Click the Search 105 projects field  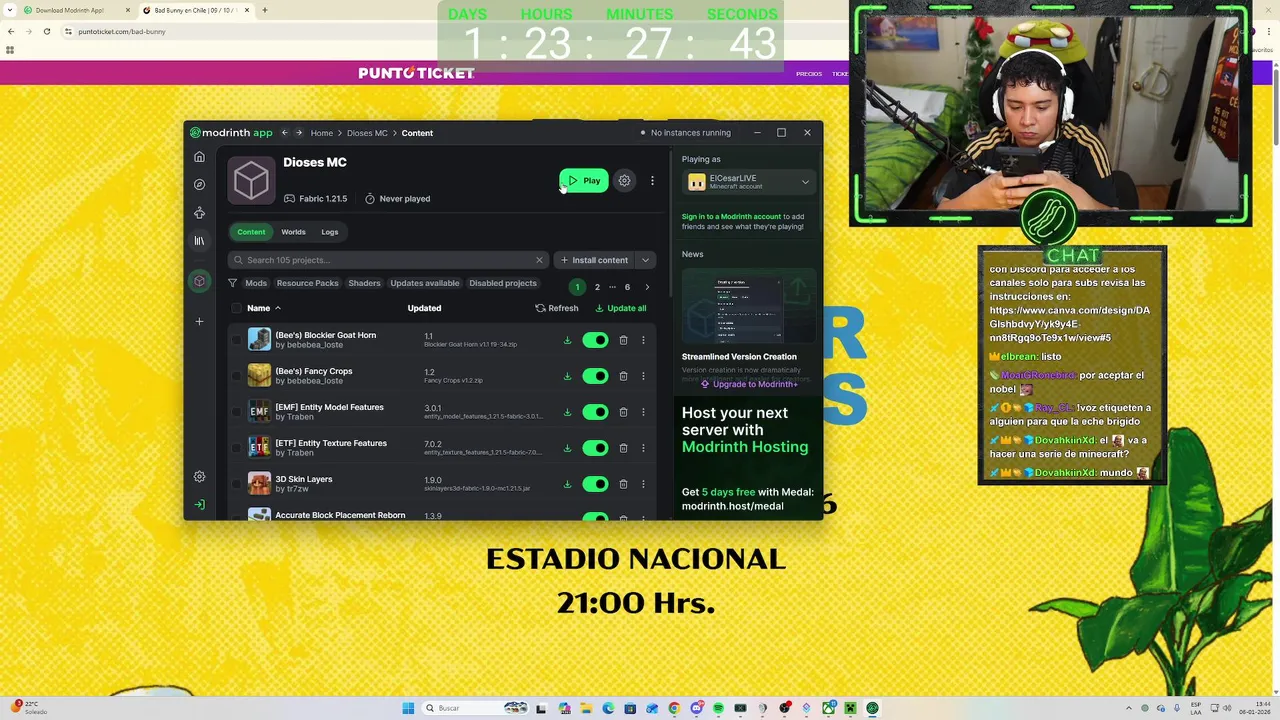coord(388,260)
